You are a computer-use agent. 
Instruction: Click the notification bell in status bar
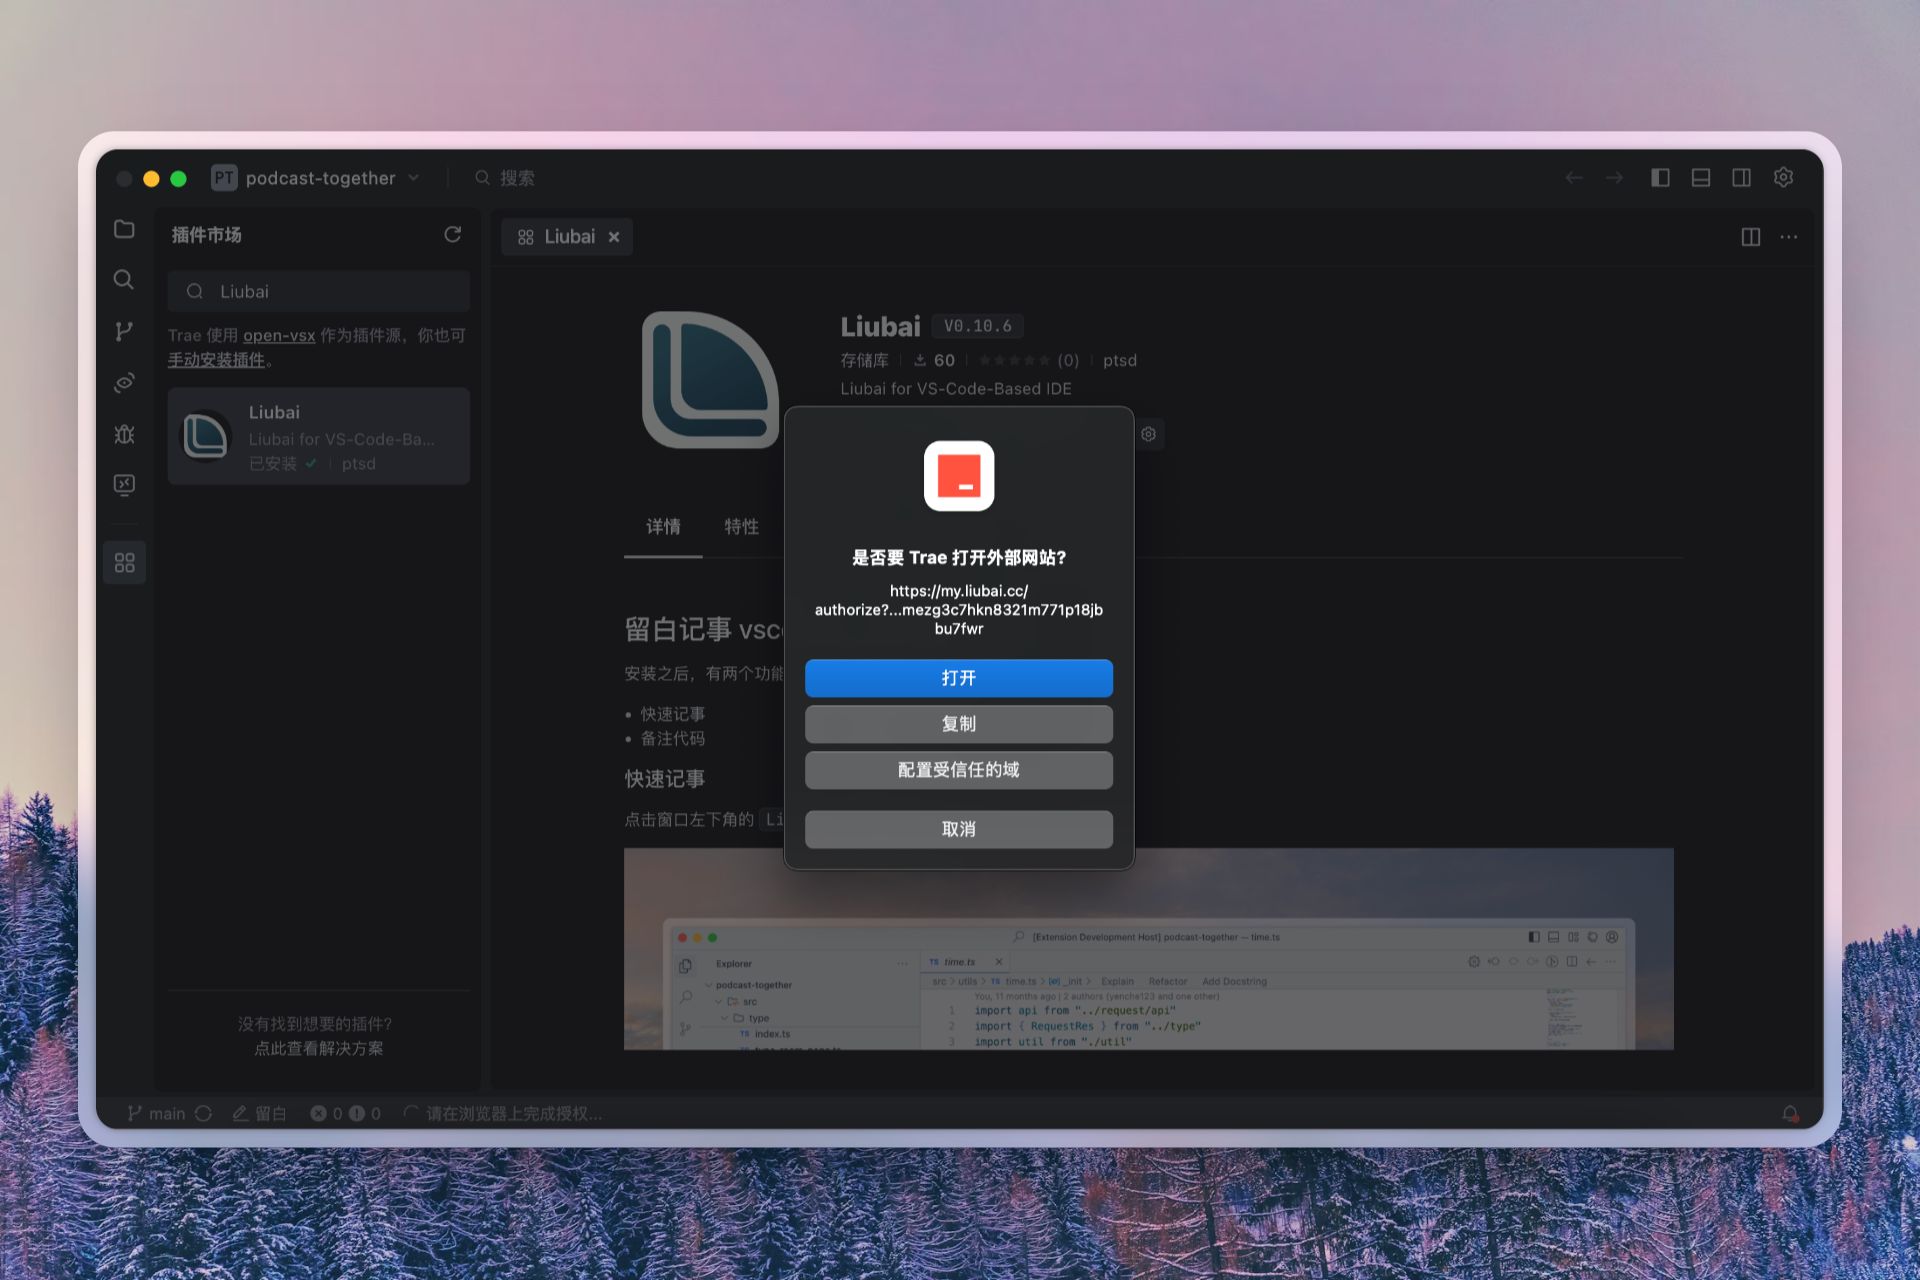(1789, 1113)
